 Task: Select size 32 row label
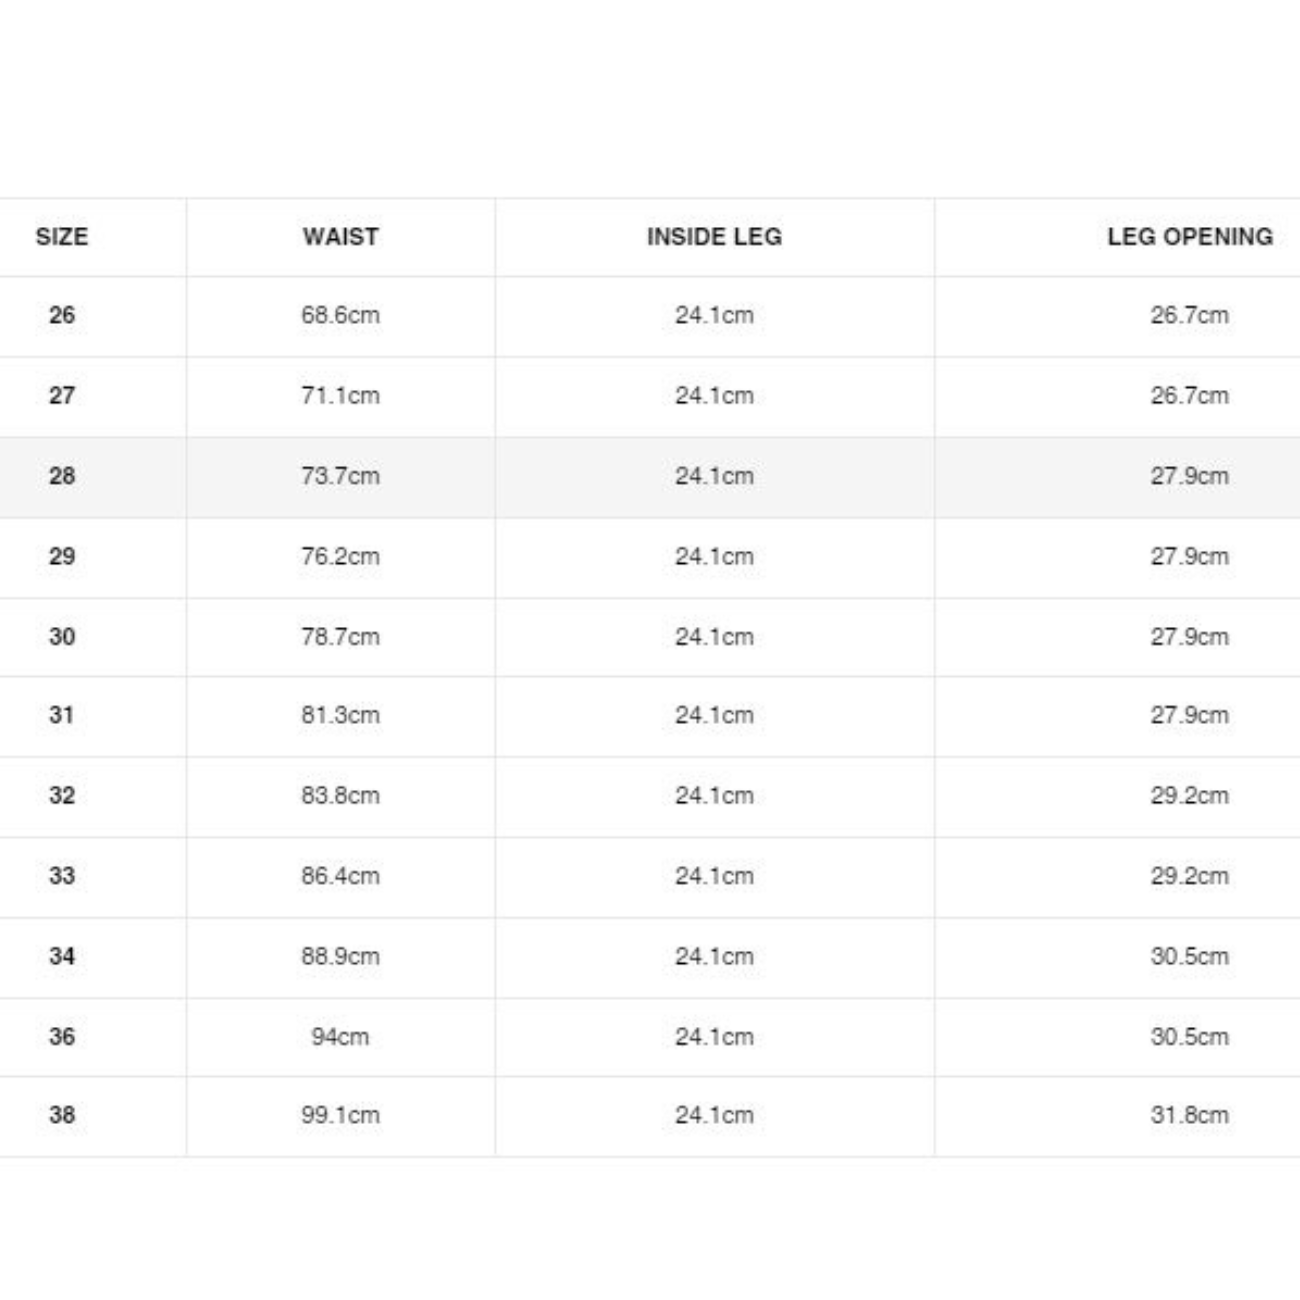click(x=62, y=795)
